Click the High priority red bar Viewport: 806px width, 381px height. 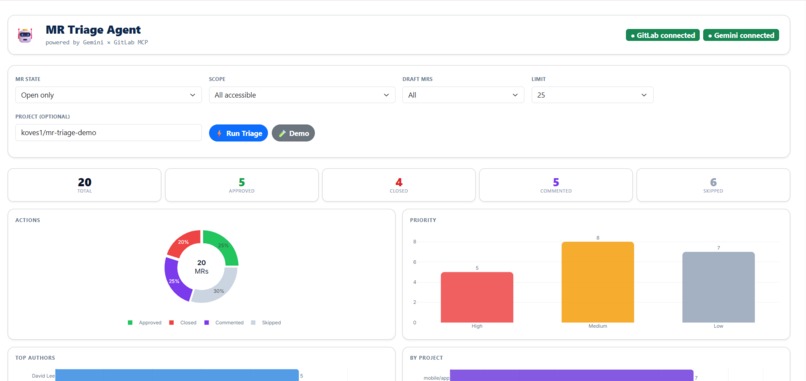tap(477, 297)
